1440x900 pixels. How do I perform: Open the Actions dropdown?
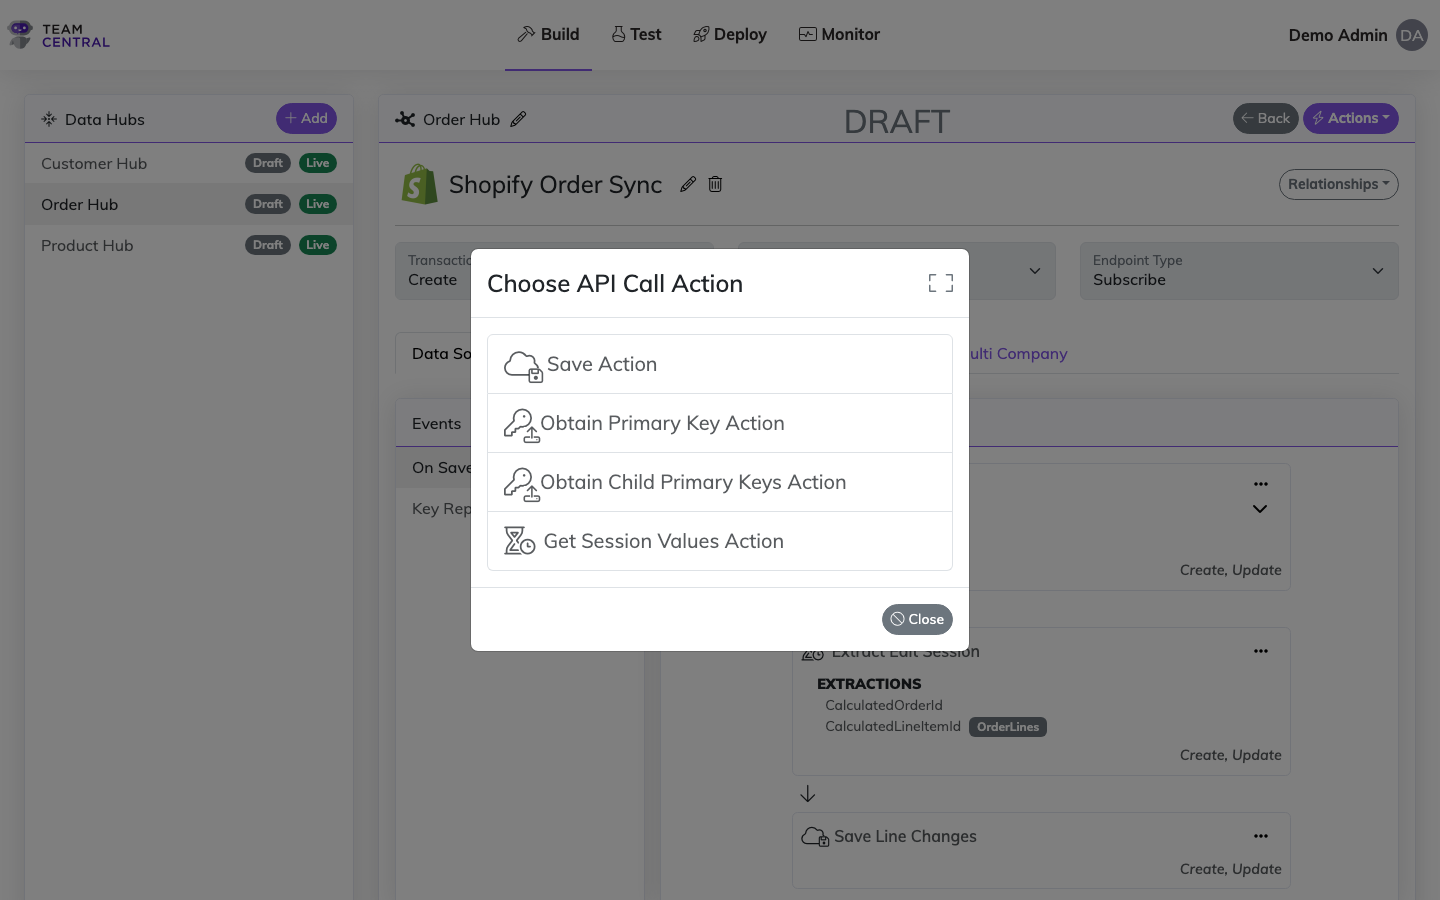1350,118
